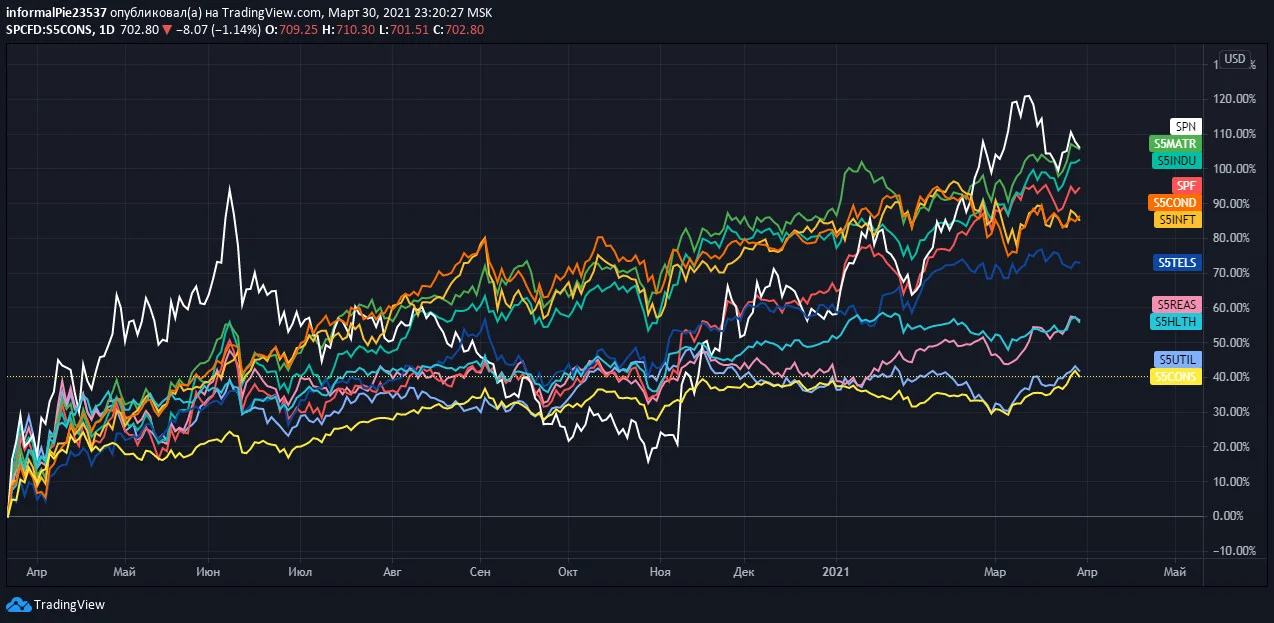This screenshot has height=623, width=1274.
Task: Click the S5UTIL series label
Action: click(x=1177, y=359)
